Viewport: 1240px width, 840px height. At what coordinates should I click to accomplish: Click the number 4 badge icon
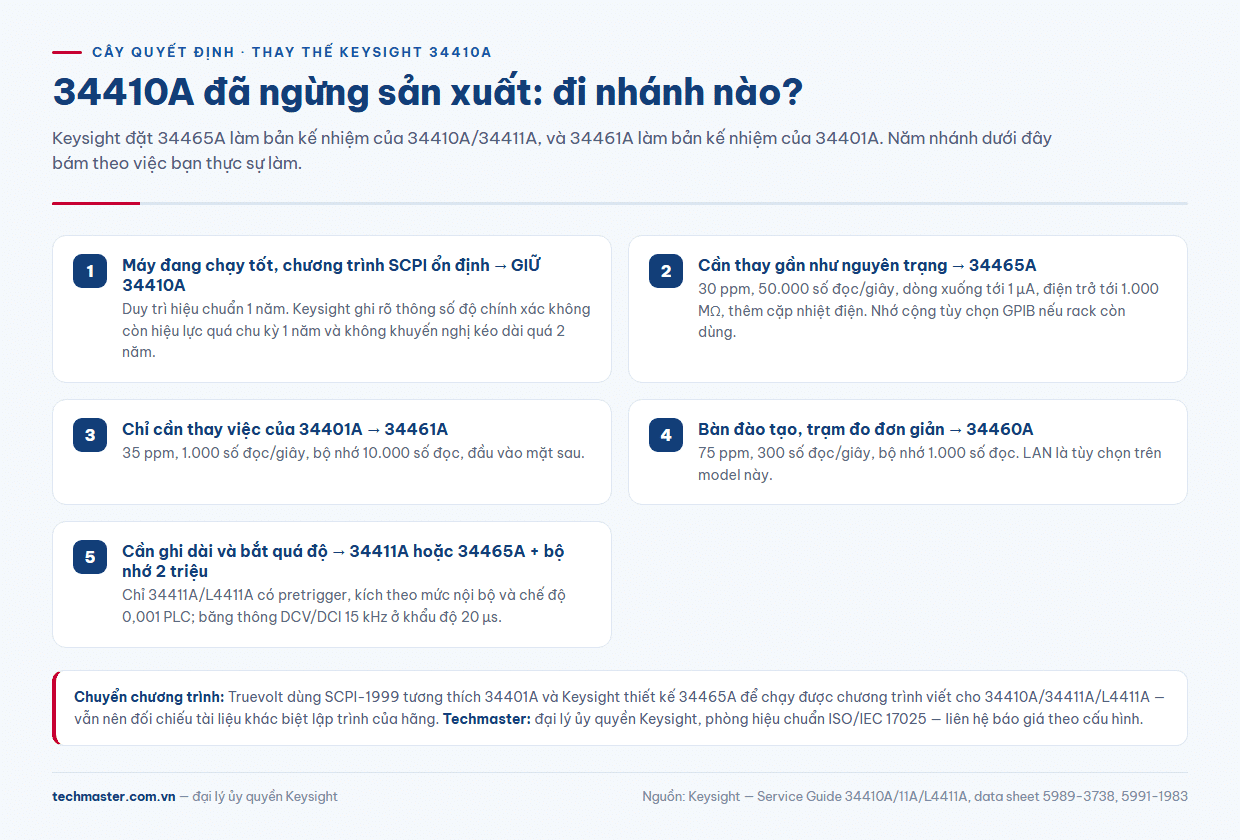tap(666, 435)
